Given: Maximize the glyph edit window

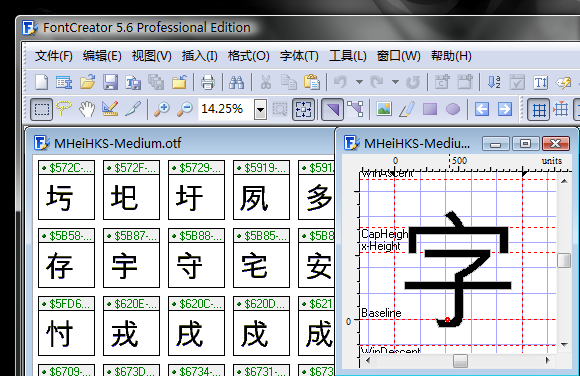Looking at the screenshot, I should 525,144.
